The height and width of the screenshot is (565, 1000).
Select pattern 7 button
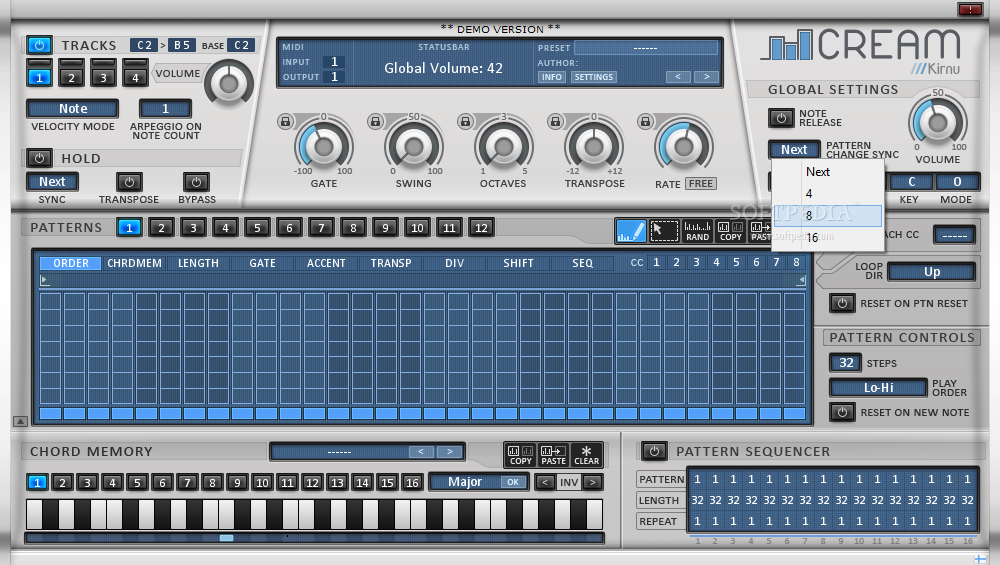321,228
